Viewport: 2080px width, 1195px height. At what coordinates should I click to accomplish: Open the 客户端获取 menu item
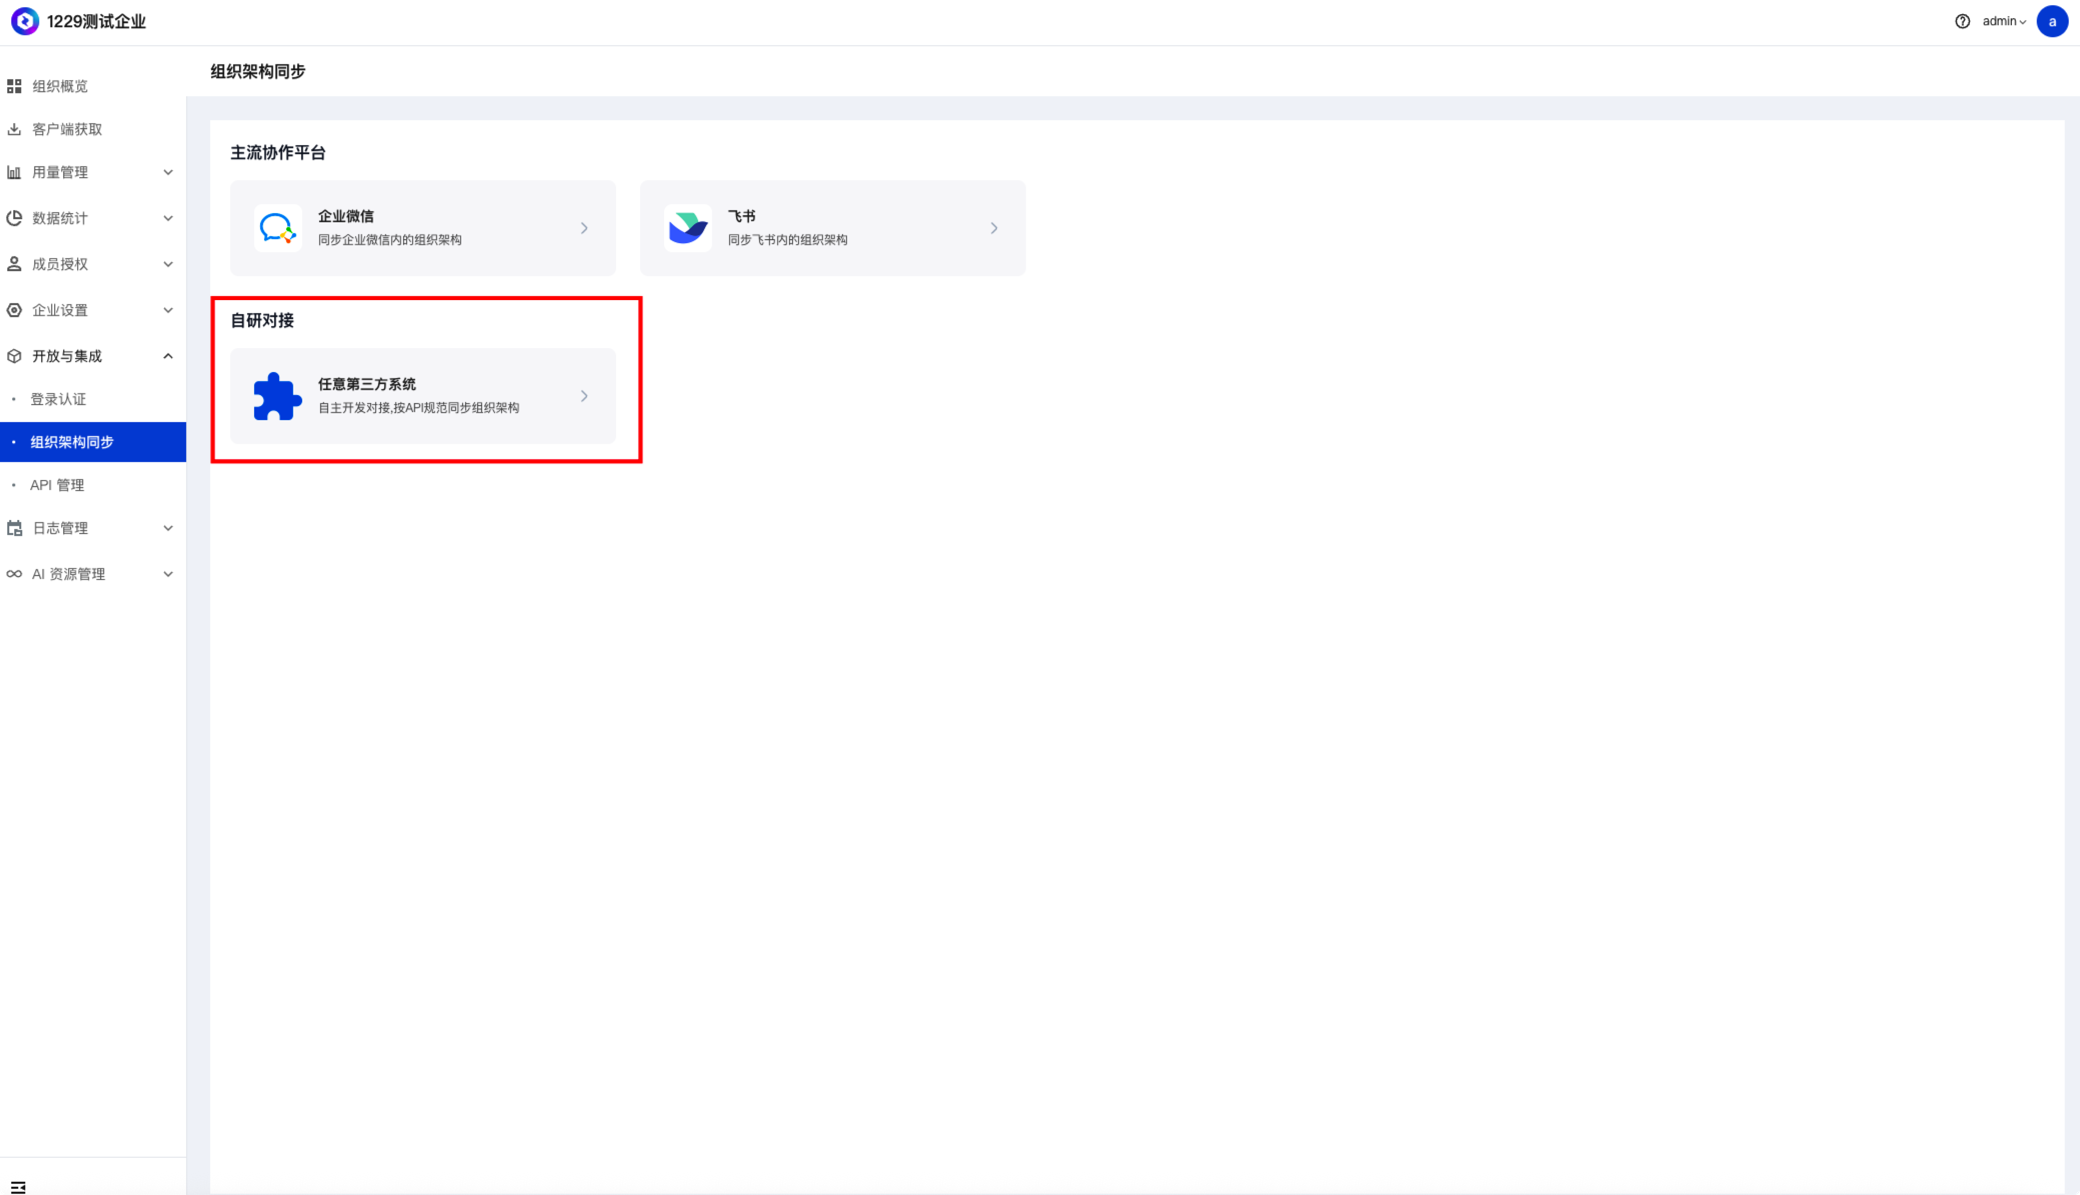point(66,129)
